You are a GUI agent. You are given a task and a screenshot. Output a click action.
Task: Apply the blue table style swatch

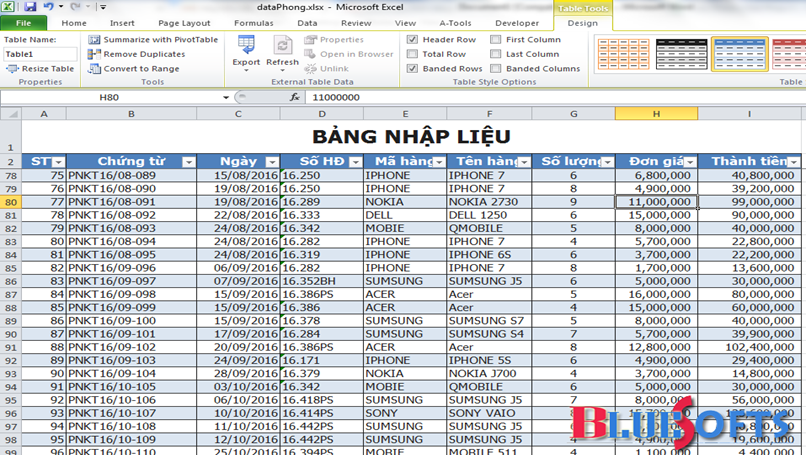[x=740, y=53]
